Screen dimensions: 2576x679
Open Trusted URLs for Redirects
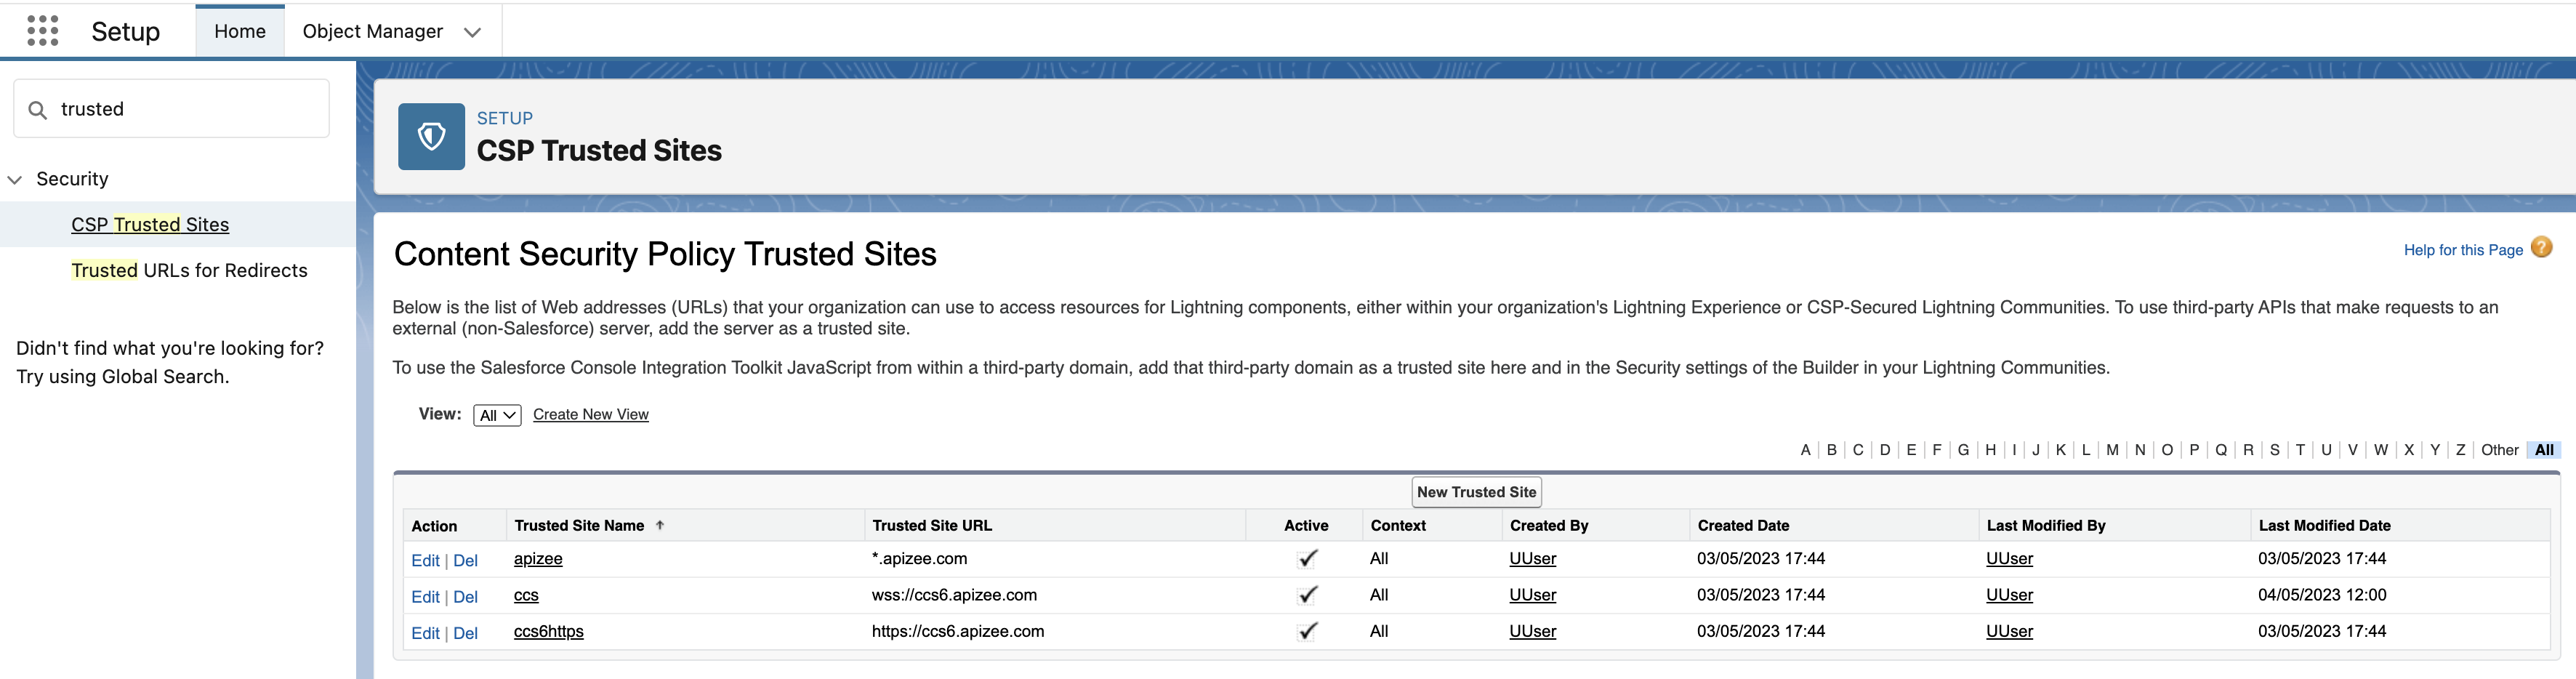[189, 270]
